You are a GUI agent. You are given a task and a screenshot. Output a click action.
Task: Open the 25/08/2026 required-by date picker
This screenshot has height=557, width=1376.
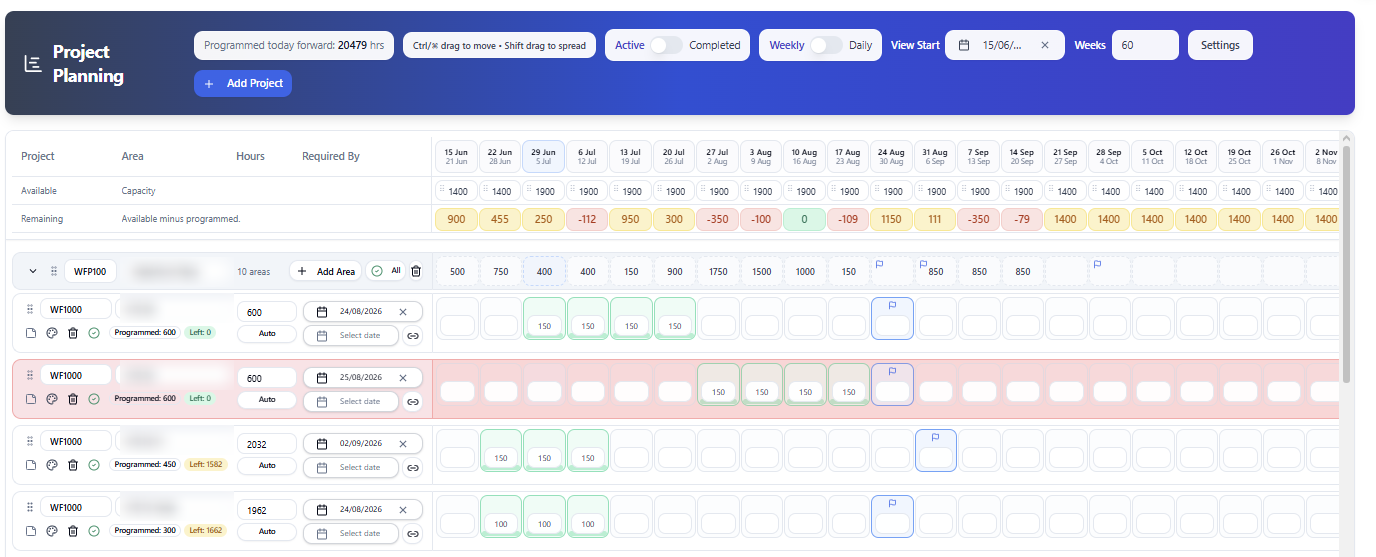coord(363,378)
